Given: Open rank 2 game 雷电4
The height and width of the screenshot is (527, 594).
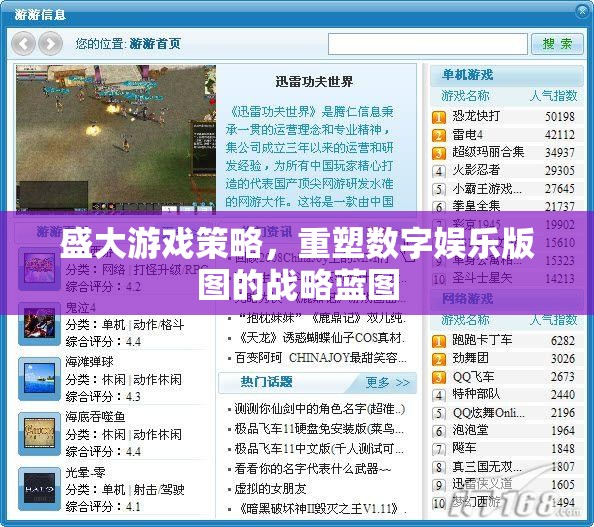Looking at the screenshot, I should [x=467, y=134].
